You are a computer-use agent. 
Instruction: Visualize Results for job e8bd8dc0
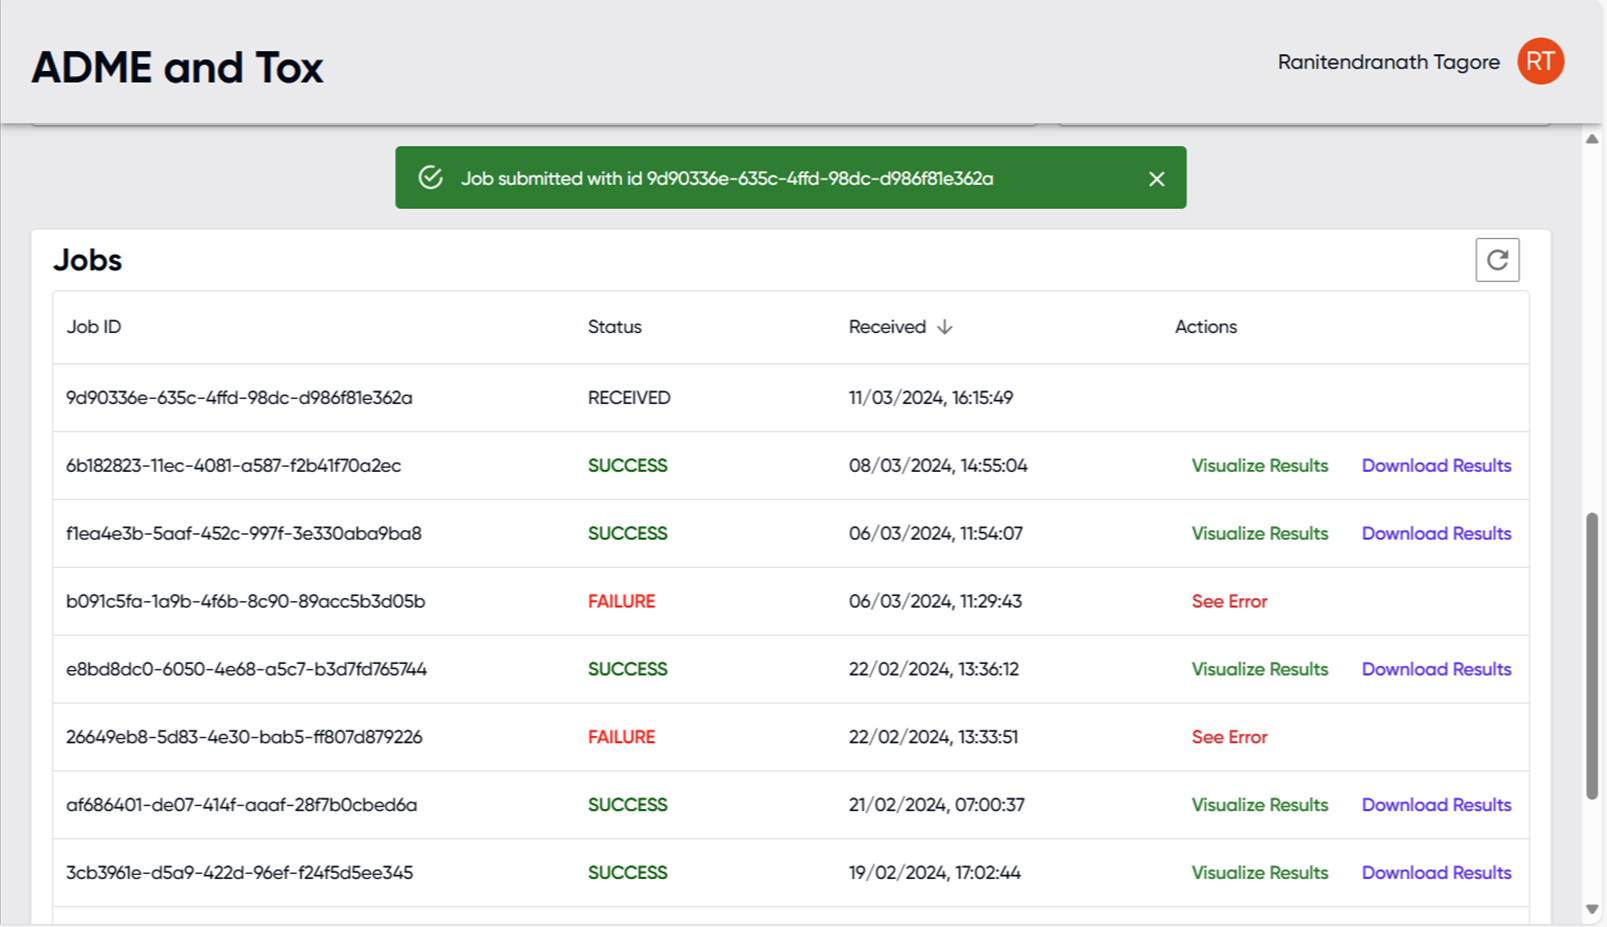point(1260,669)
